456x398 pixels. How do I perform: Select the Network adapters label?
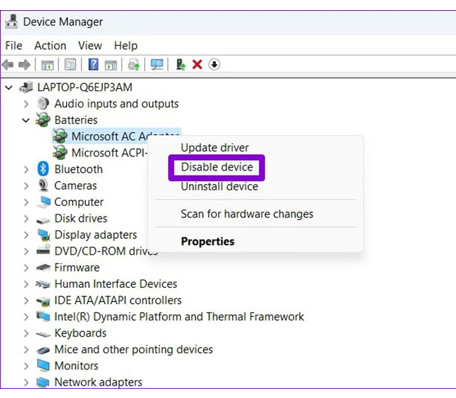point(98,382)
